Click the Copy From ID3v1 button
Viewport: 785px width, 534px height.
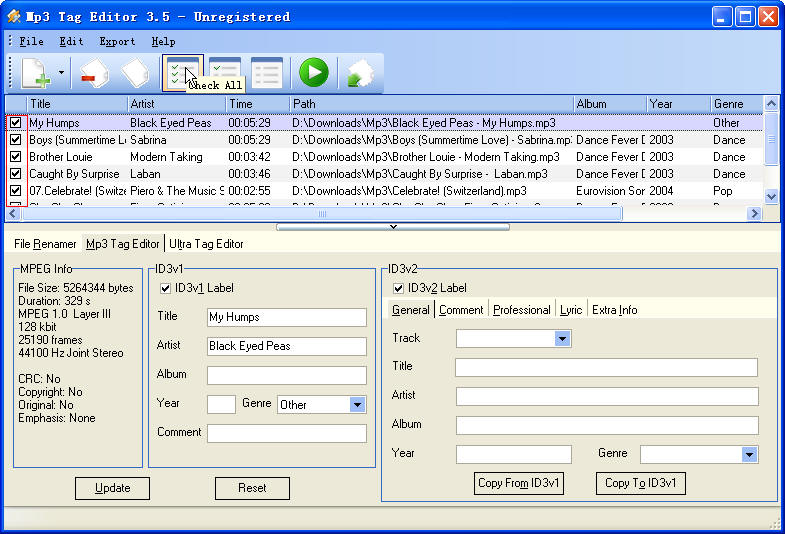point(519,483)
